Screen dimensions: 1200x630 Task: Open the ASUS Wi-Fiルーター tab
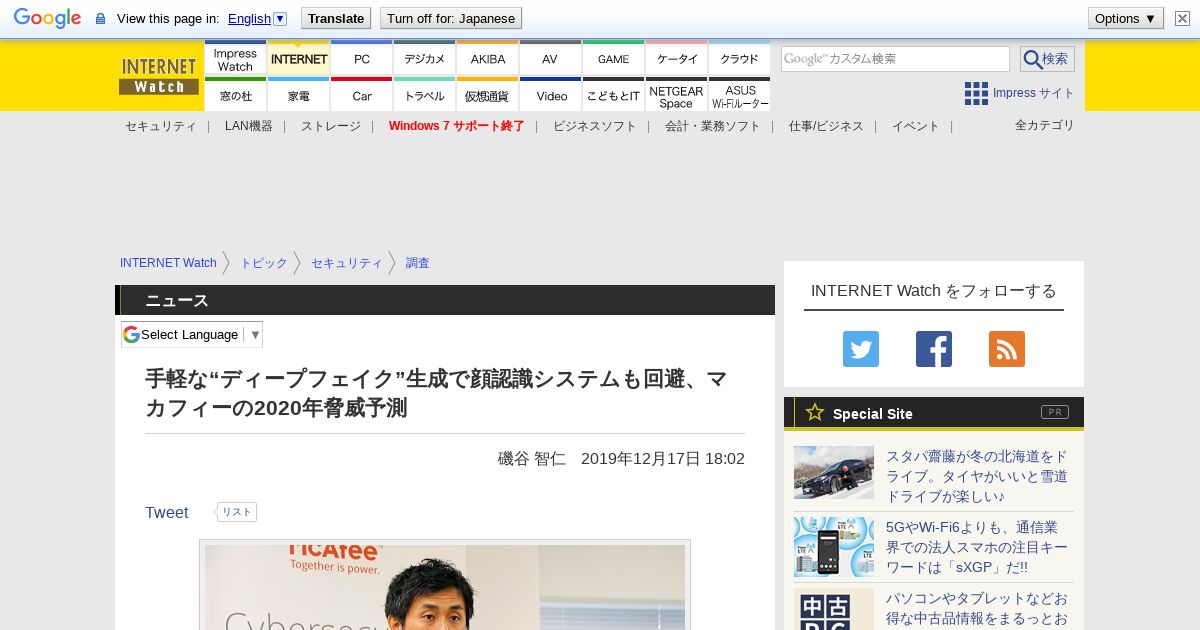739,95
